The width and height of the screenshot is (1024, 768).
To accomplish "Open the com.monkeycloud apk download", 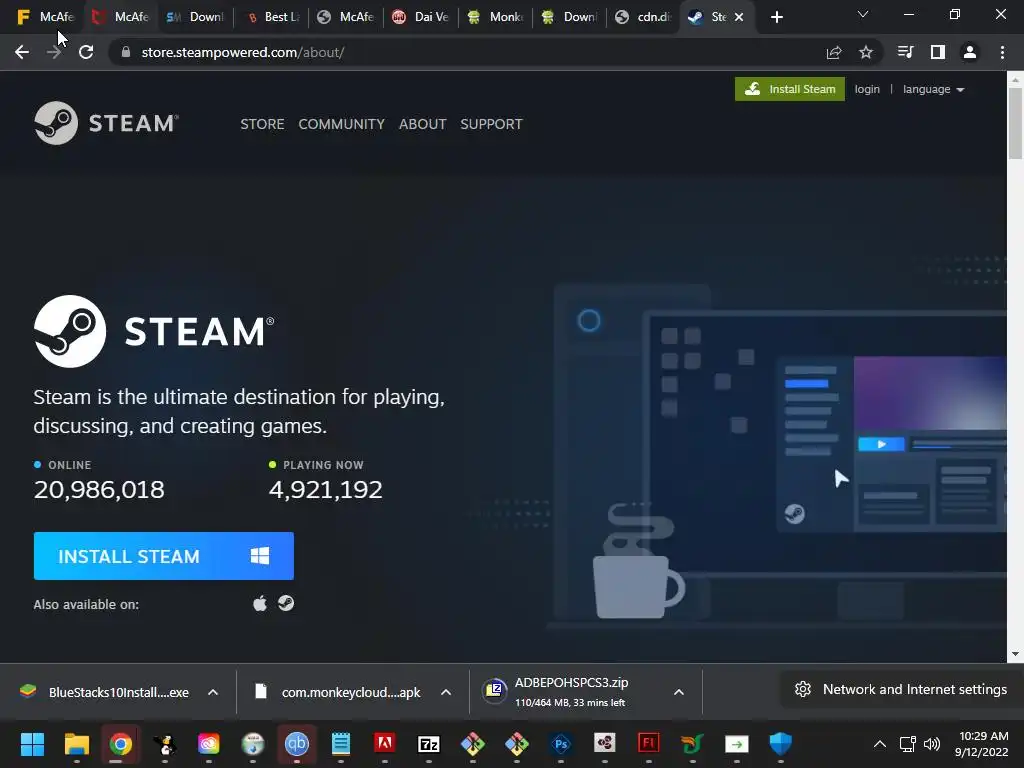I will 340,692.
